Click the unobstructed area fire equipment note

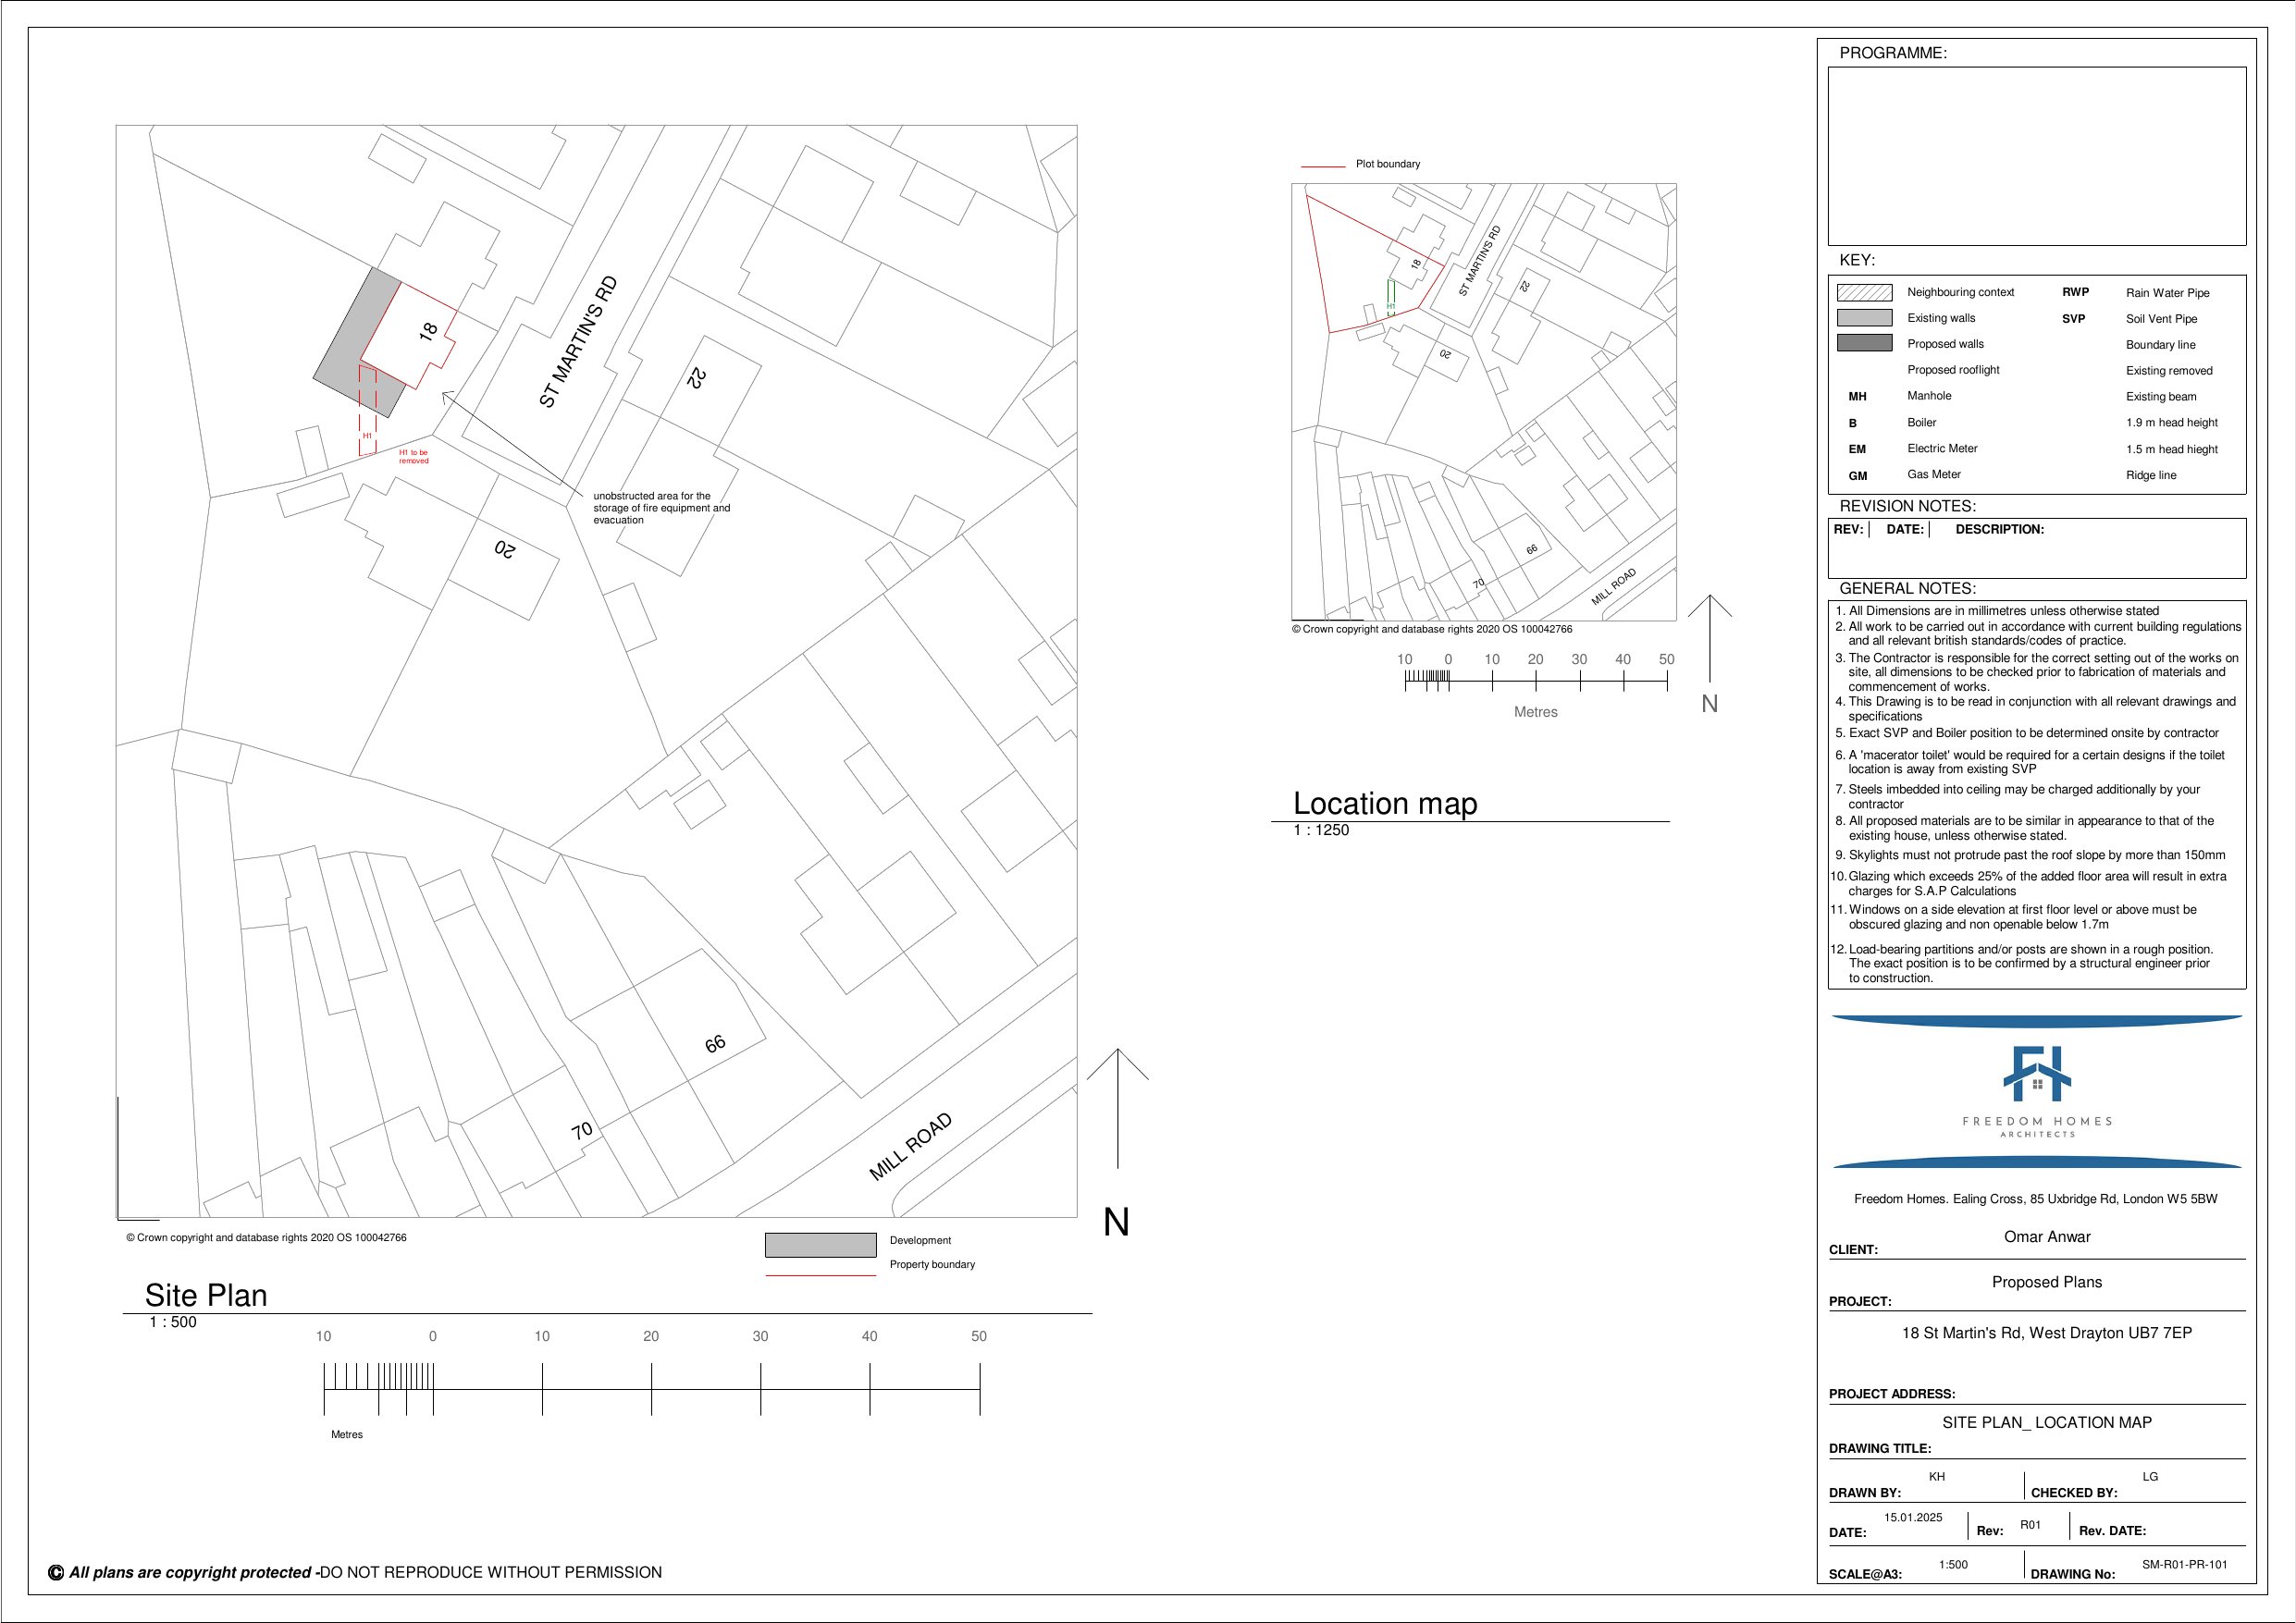click(x=661, y=508)
